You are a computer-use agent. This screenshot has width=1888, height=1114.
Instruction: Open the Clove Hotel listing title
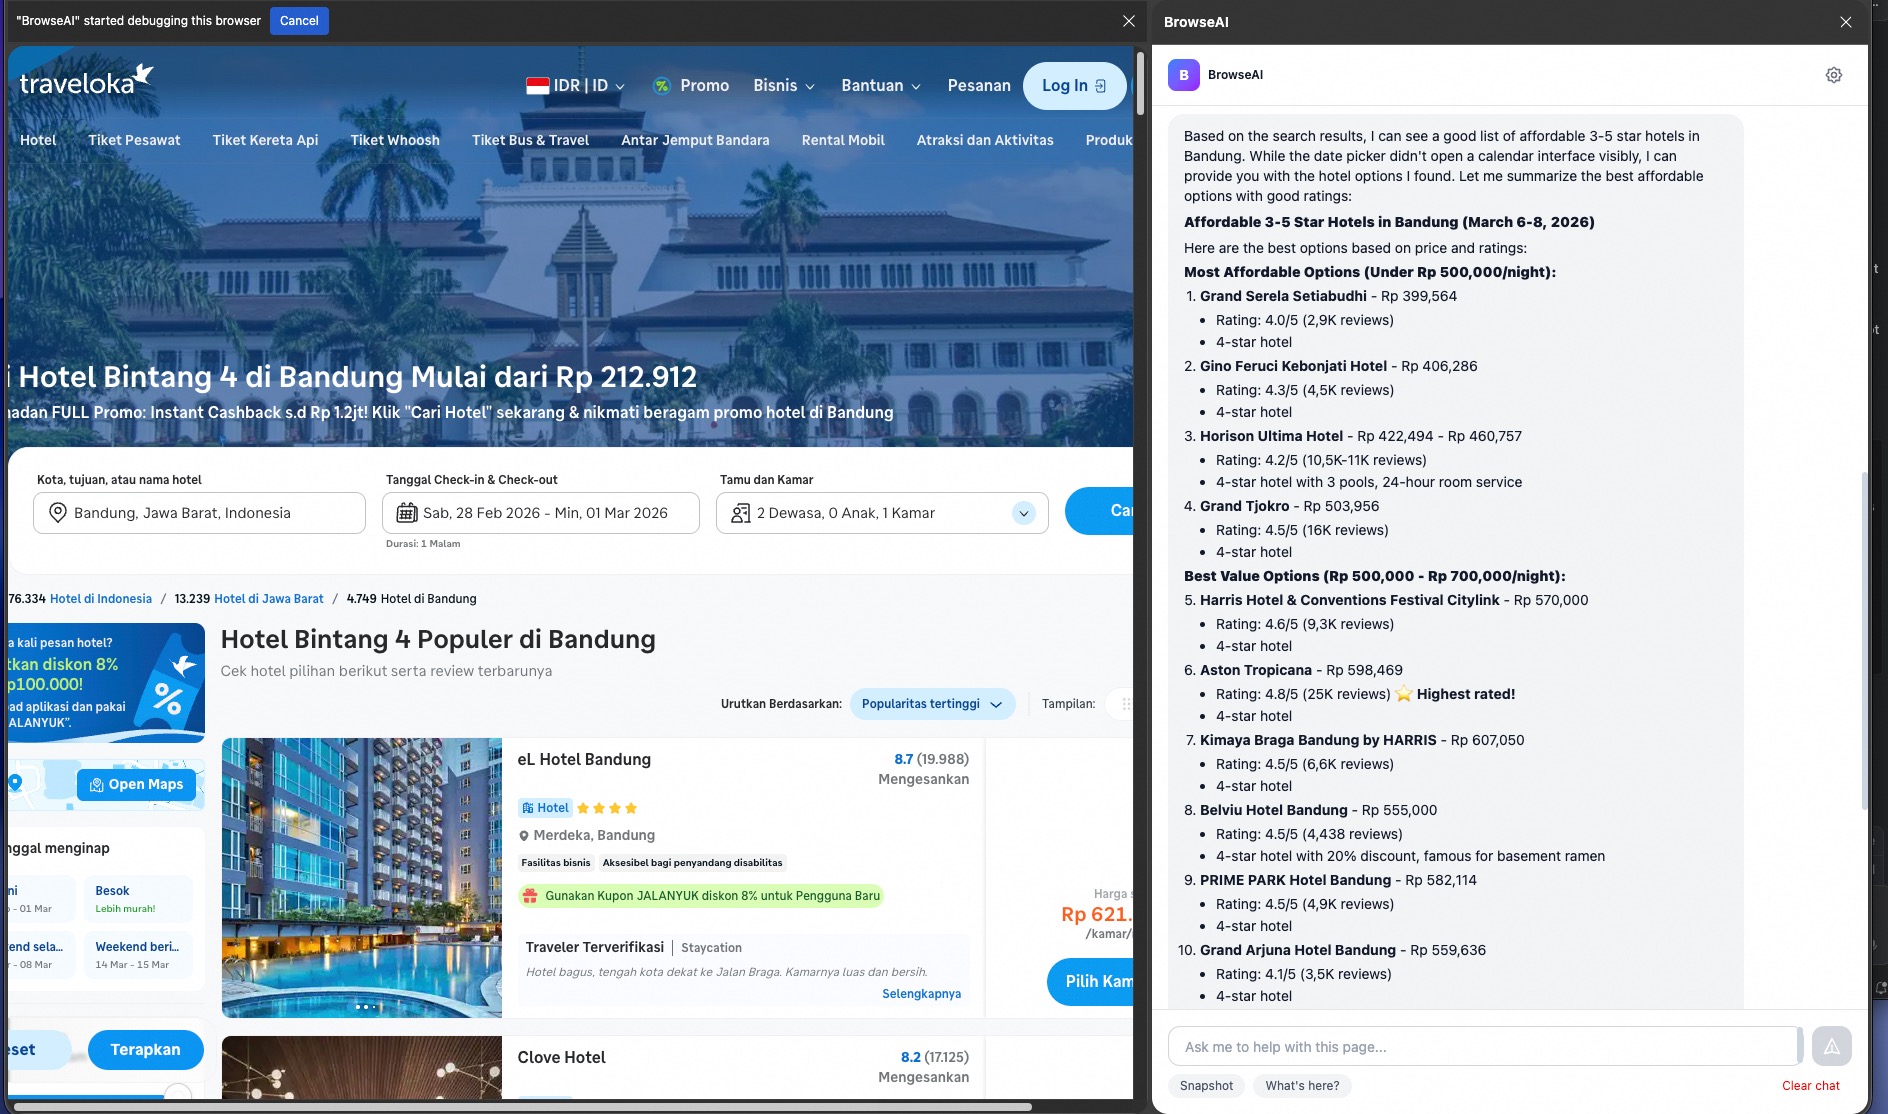(x=561, y=1058)
